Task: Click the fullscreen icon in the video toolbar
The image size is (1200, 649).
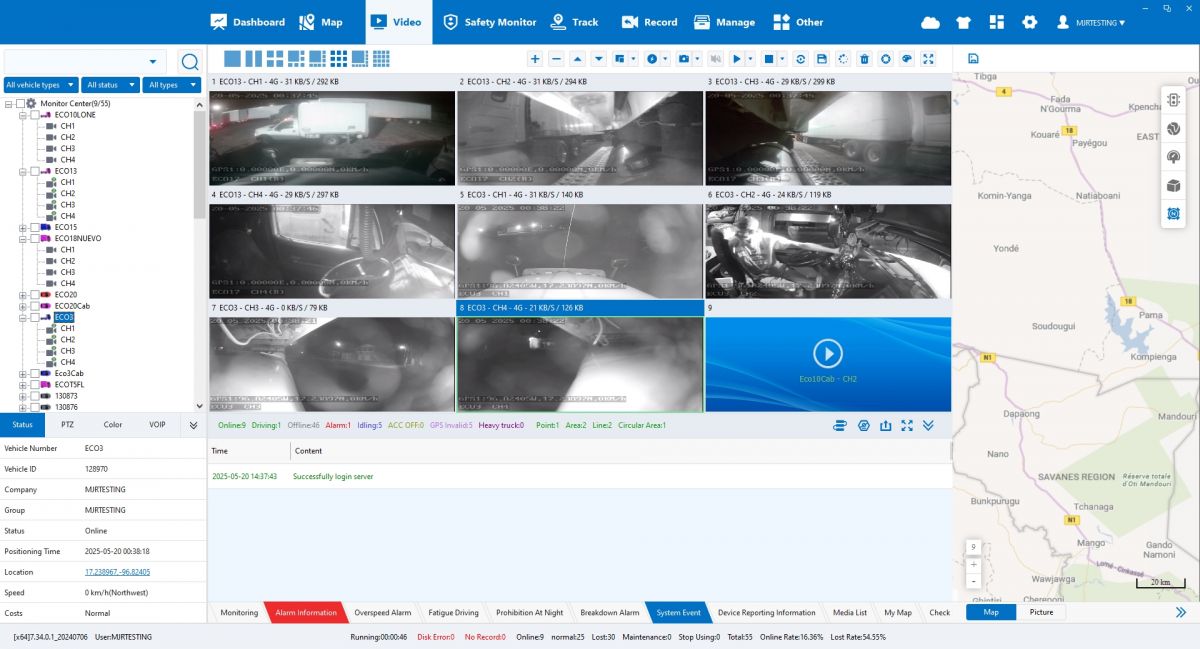Action: [928, 59]
